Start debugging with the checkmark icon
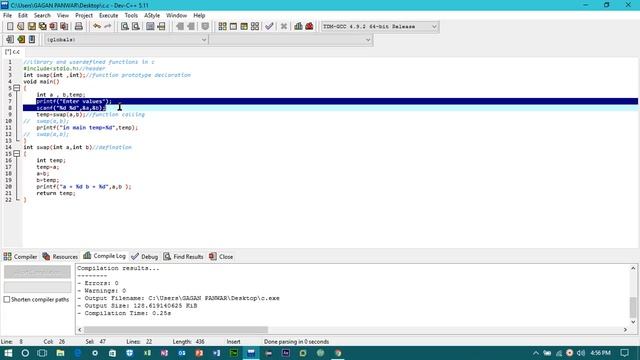This screenshot has height=360, width=640. 269,27
